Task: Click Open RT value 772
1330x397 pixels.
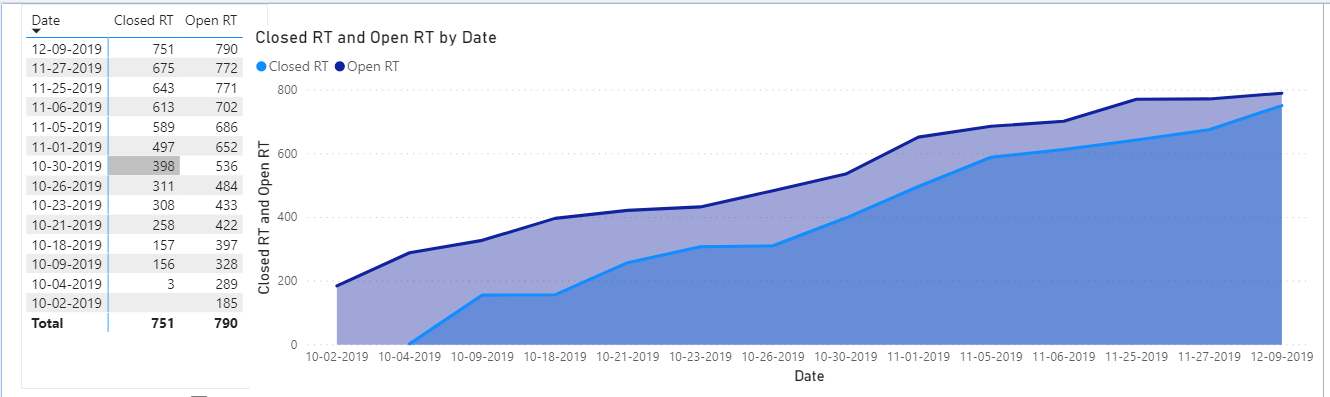Action: pos(227,68)
